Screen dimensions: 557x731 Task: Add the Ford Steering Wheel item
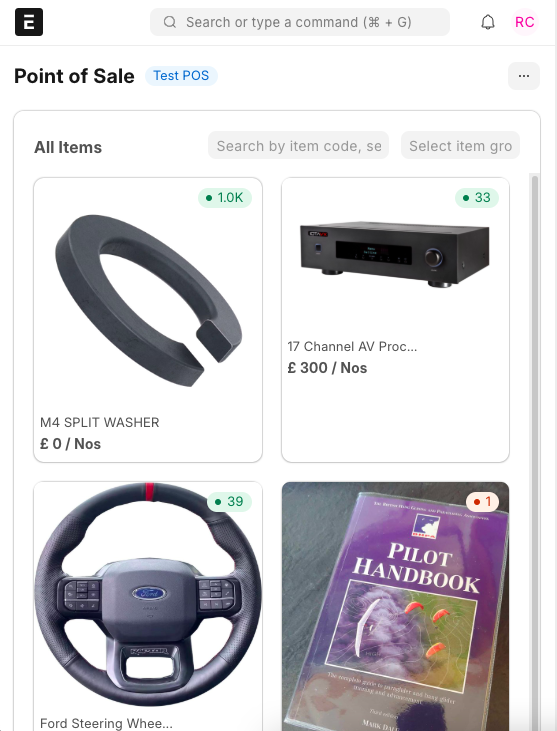[148, 606]
